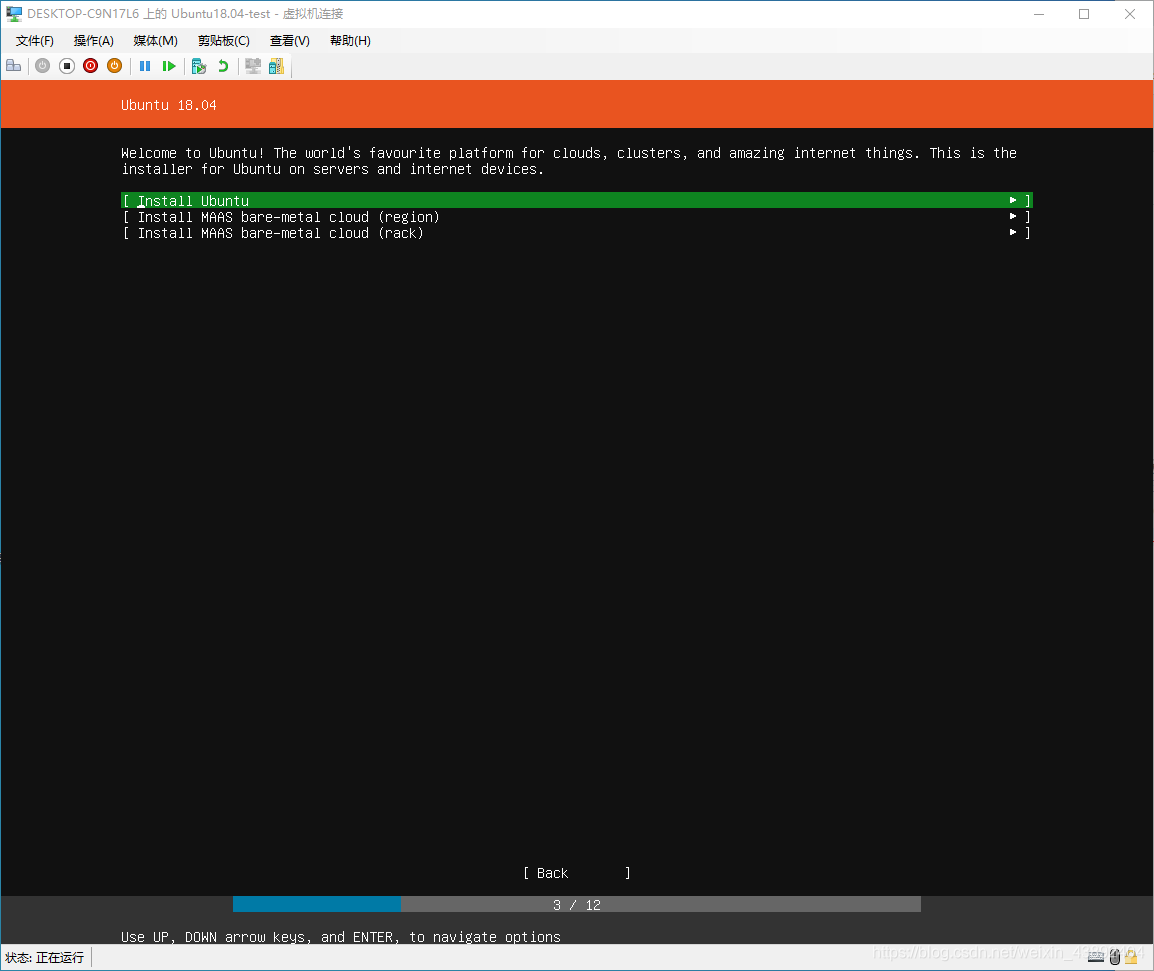
Task: Choose Install MAAS bare-metal cloud (rack)
Action: (x=576, y=233)
